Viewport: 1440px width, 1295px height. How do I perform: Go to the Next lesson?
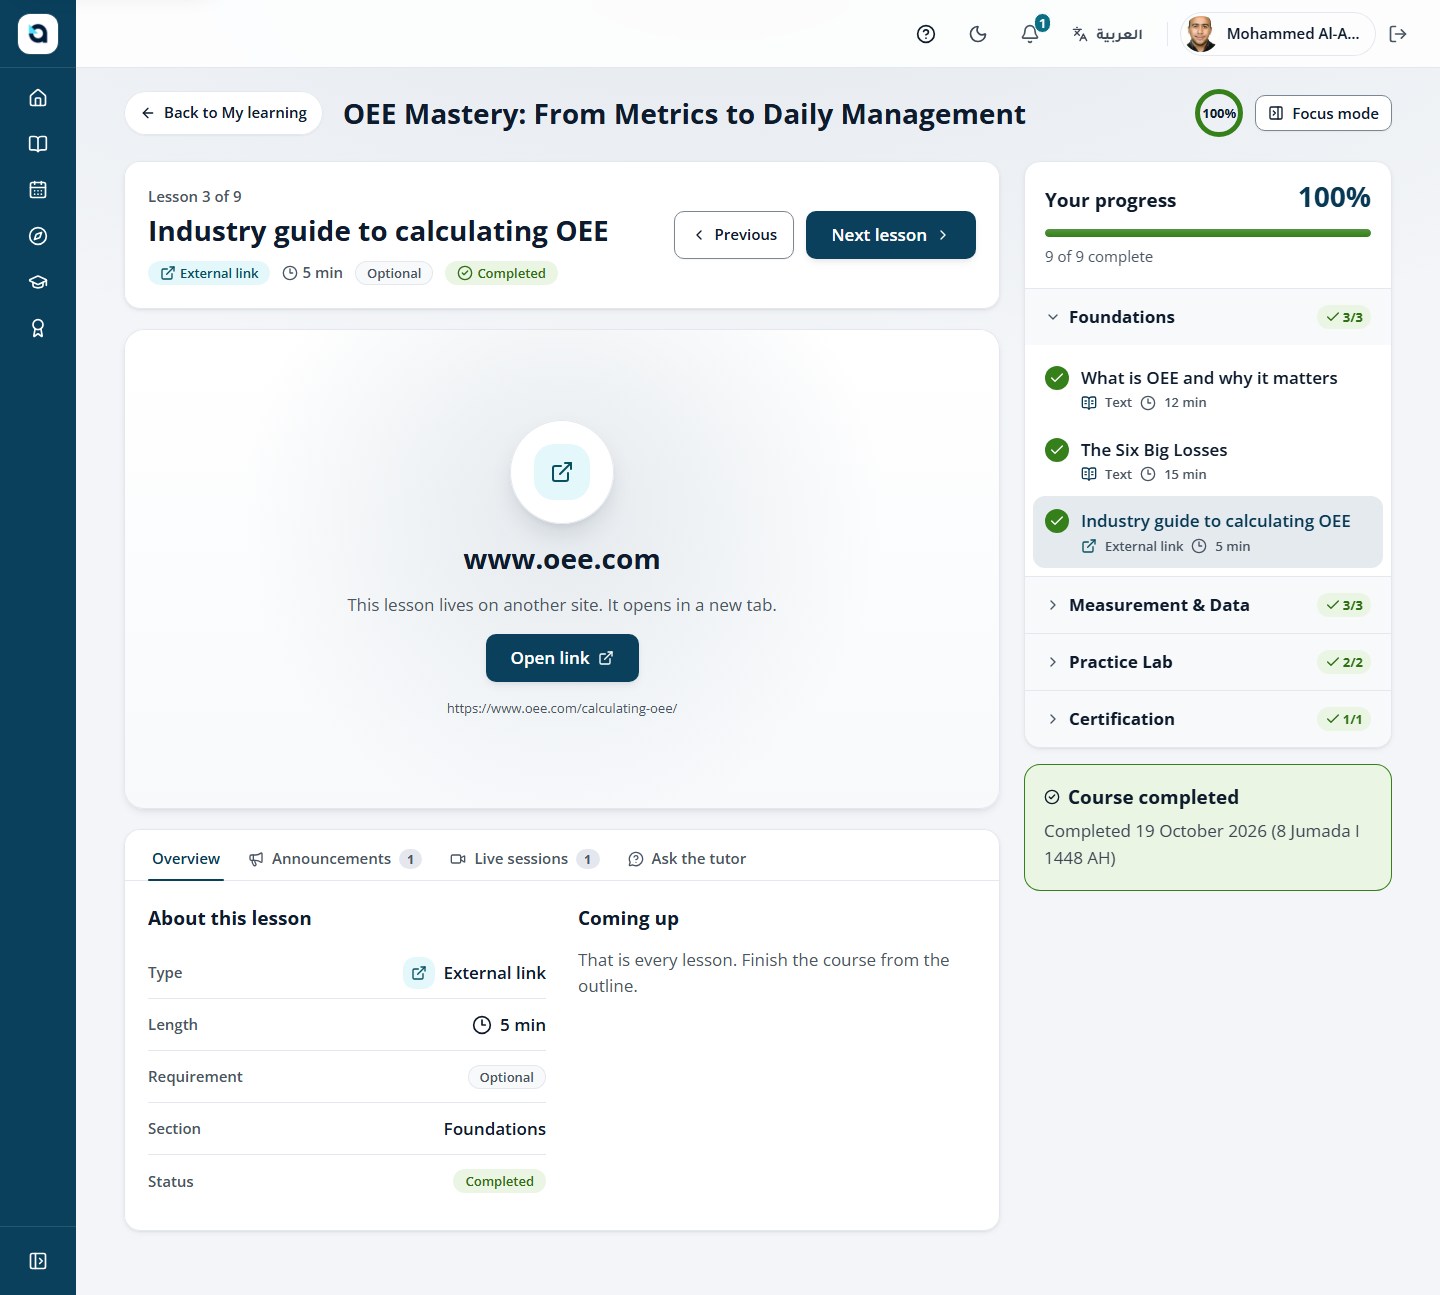click(x=891, y=235)
